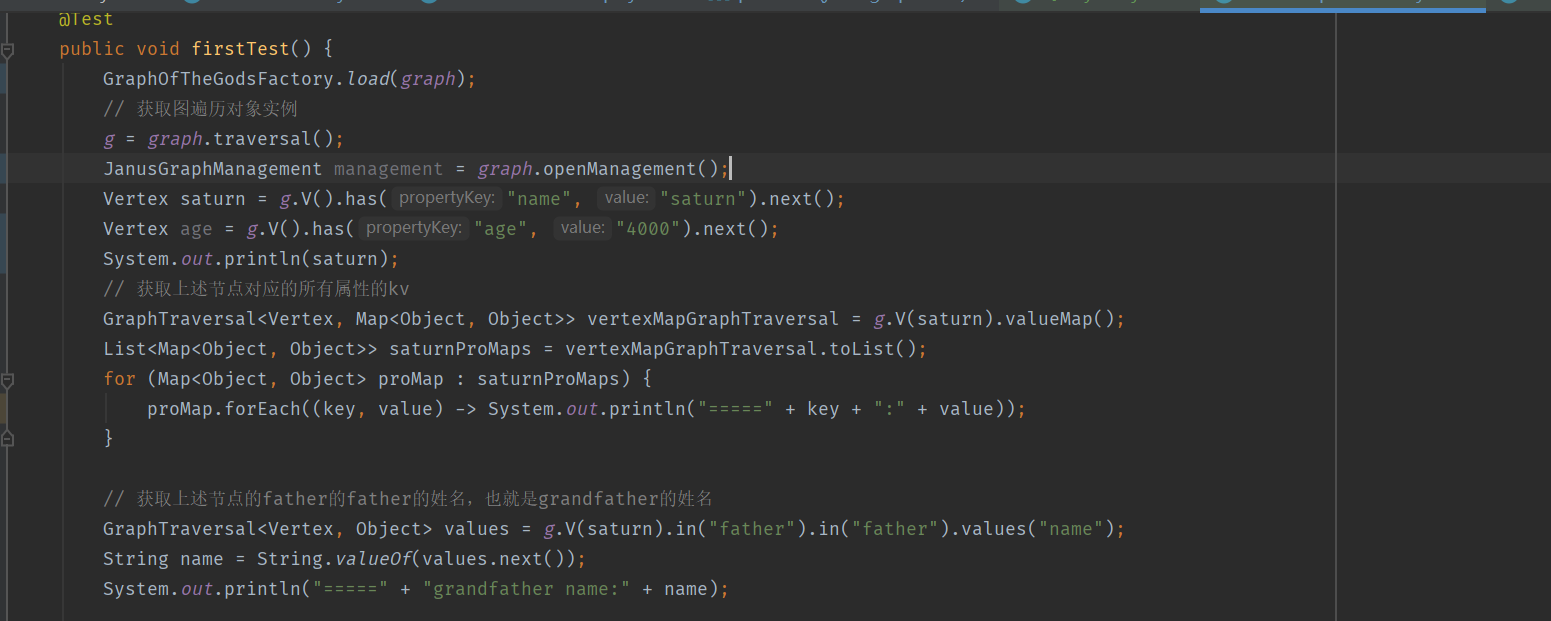Image resolution: width=1551 pixels, height=621 pixels.
Task: Click the blue change marker next to JanusGraphManagement line
Action: 3,168
